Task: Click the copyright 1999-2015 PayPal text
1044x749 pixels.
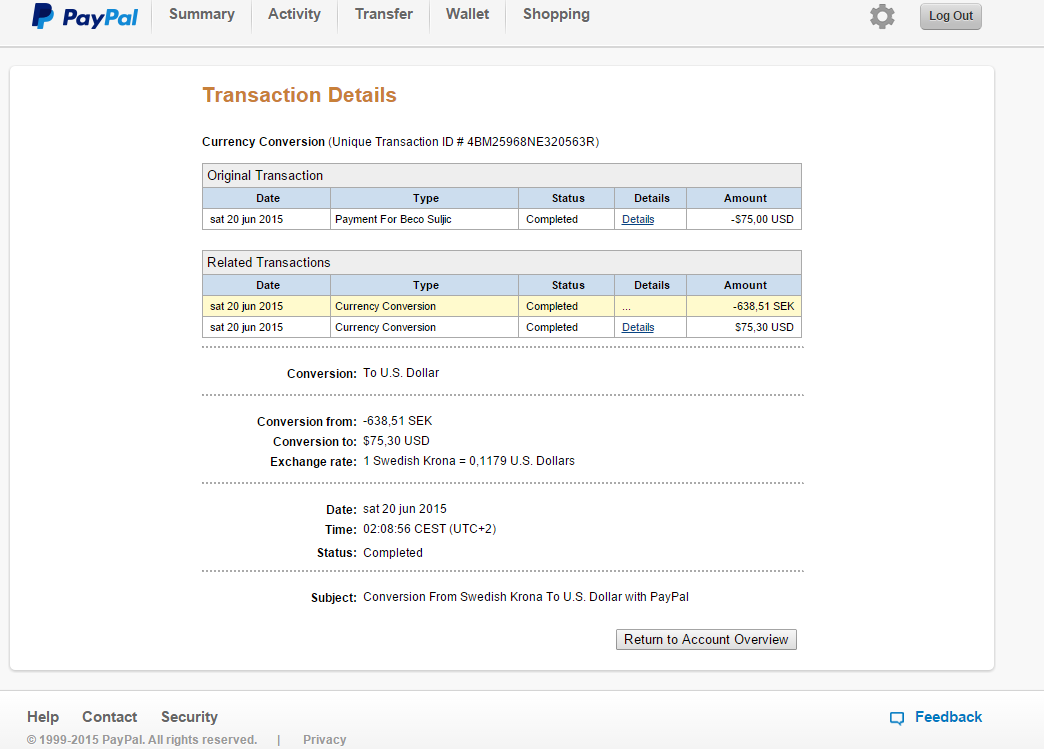Action: pyautogui.click(x=142, y=740)
